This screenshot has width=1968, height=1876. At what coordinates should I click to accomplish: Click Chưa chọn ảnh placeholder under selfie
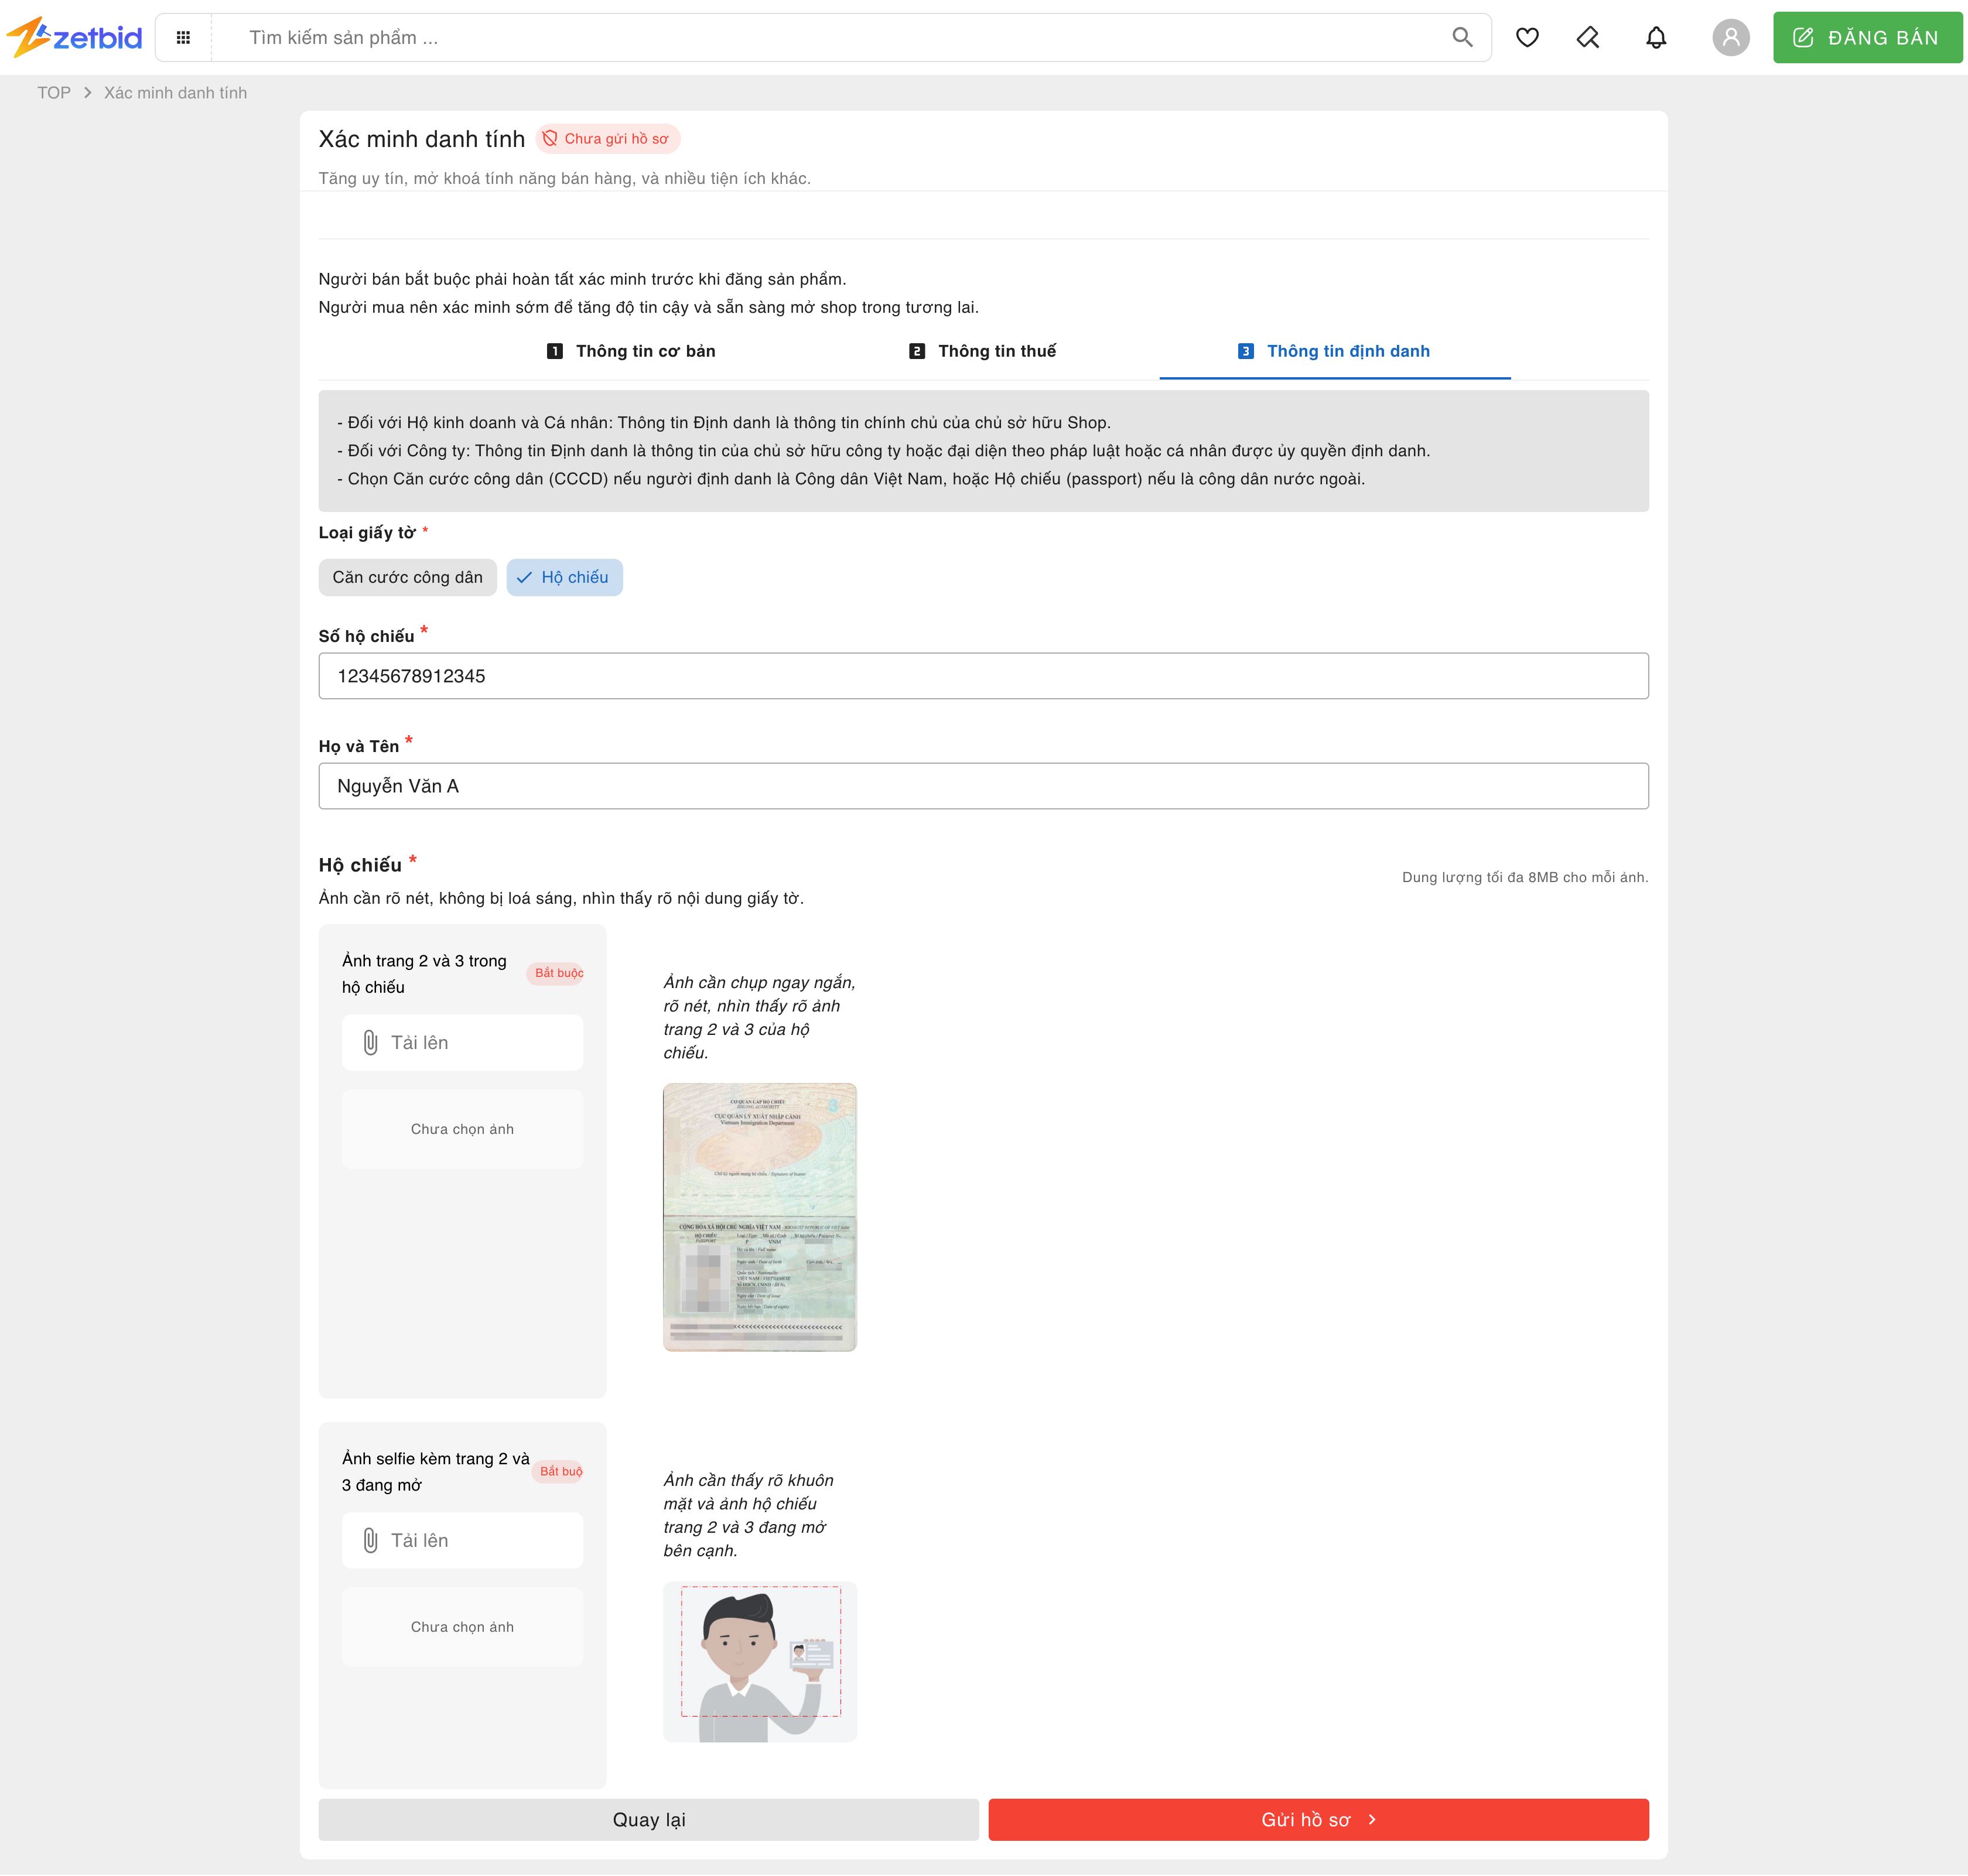tap(462, 1627)
